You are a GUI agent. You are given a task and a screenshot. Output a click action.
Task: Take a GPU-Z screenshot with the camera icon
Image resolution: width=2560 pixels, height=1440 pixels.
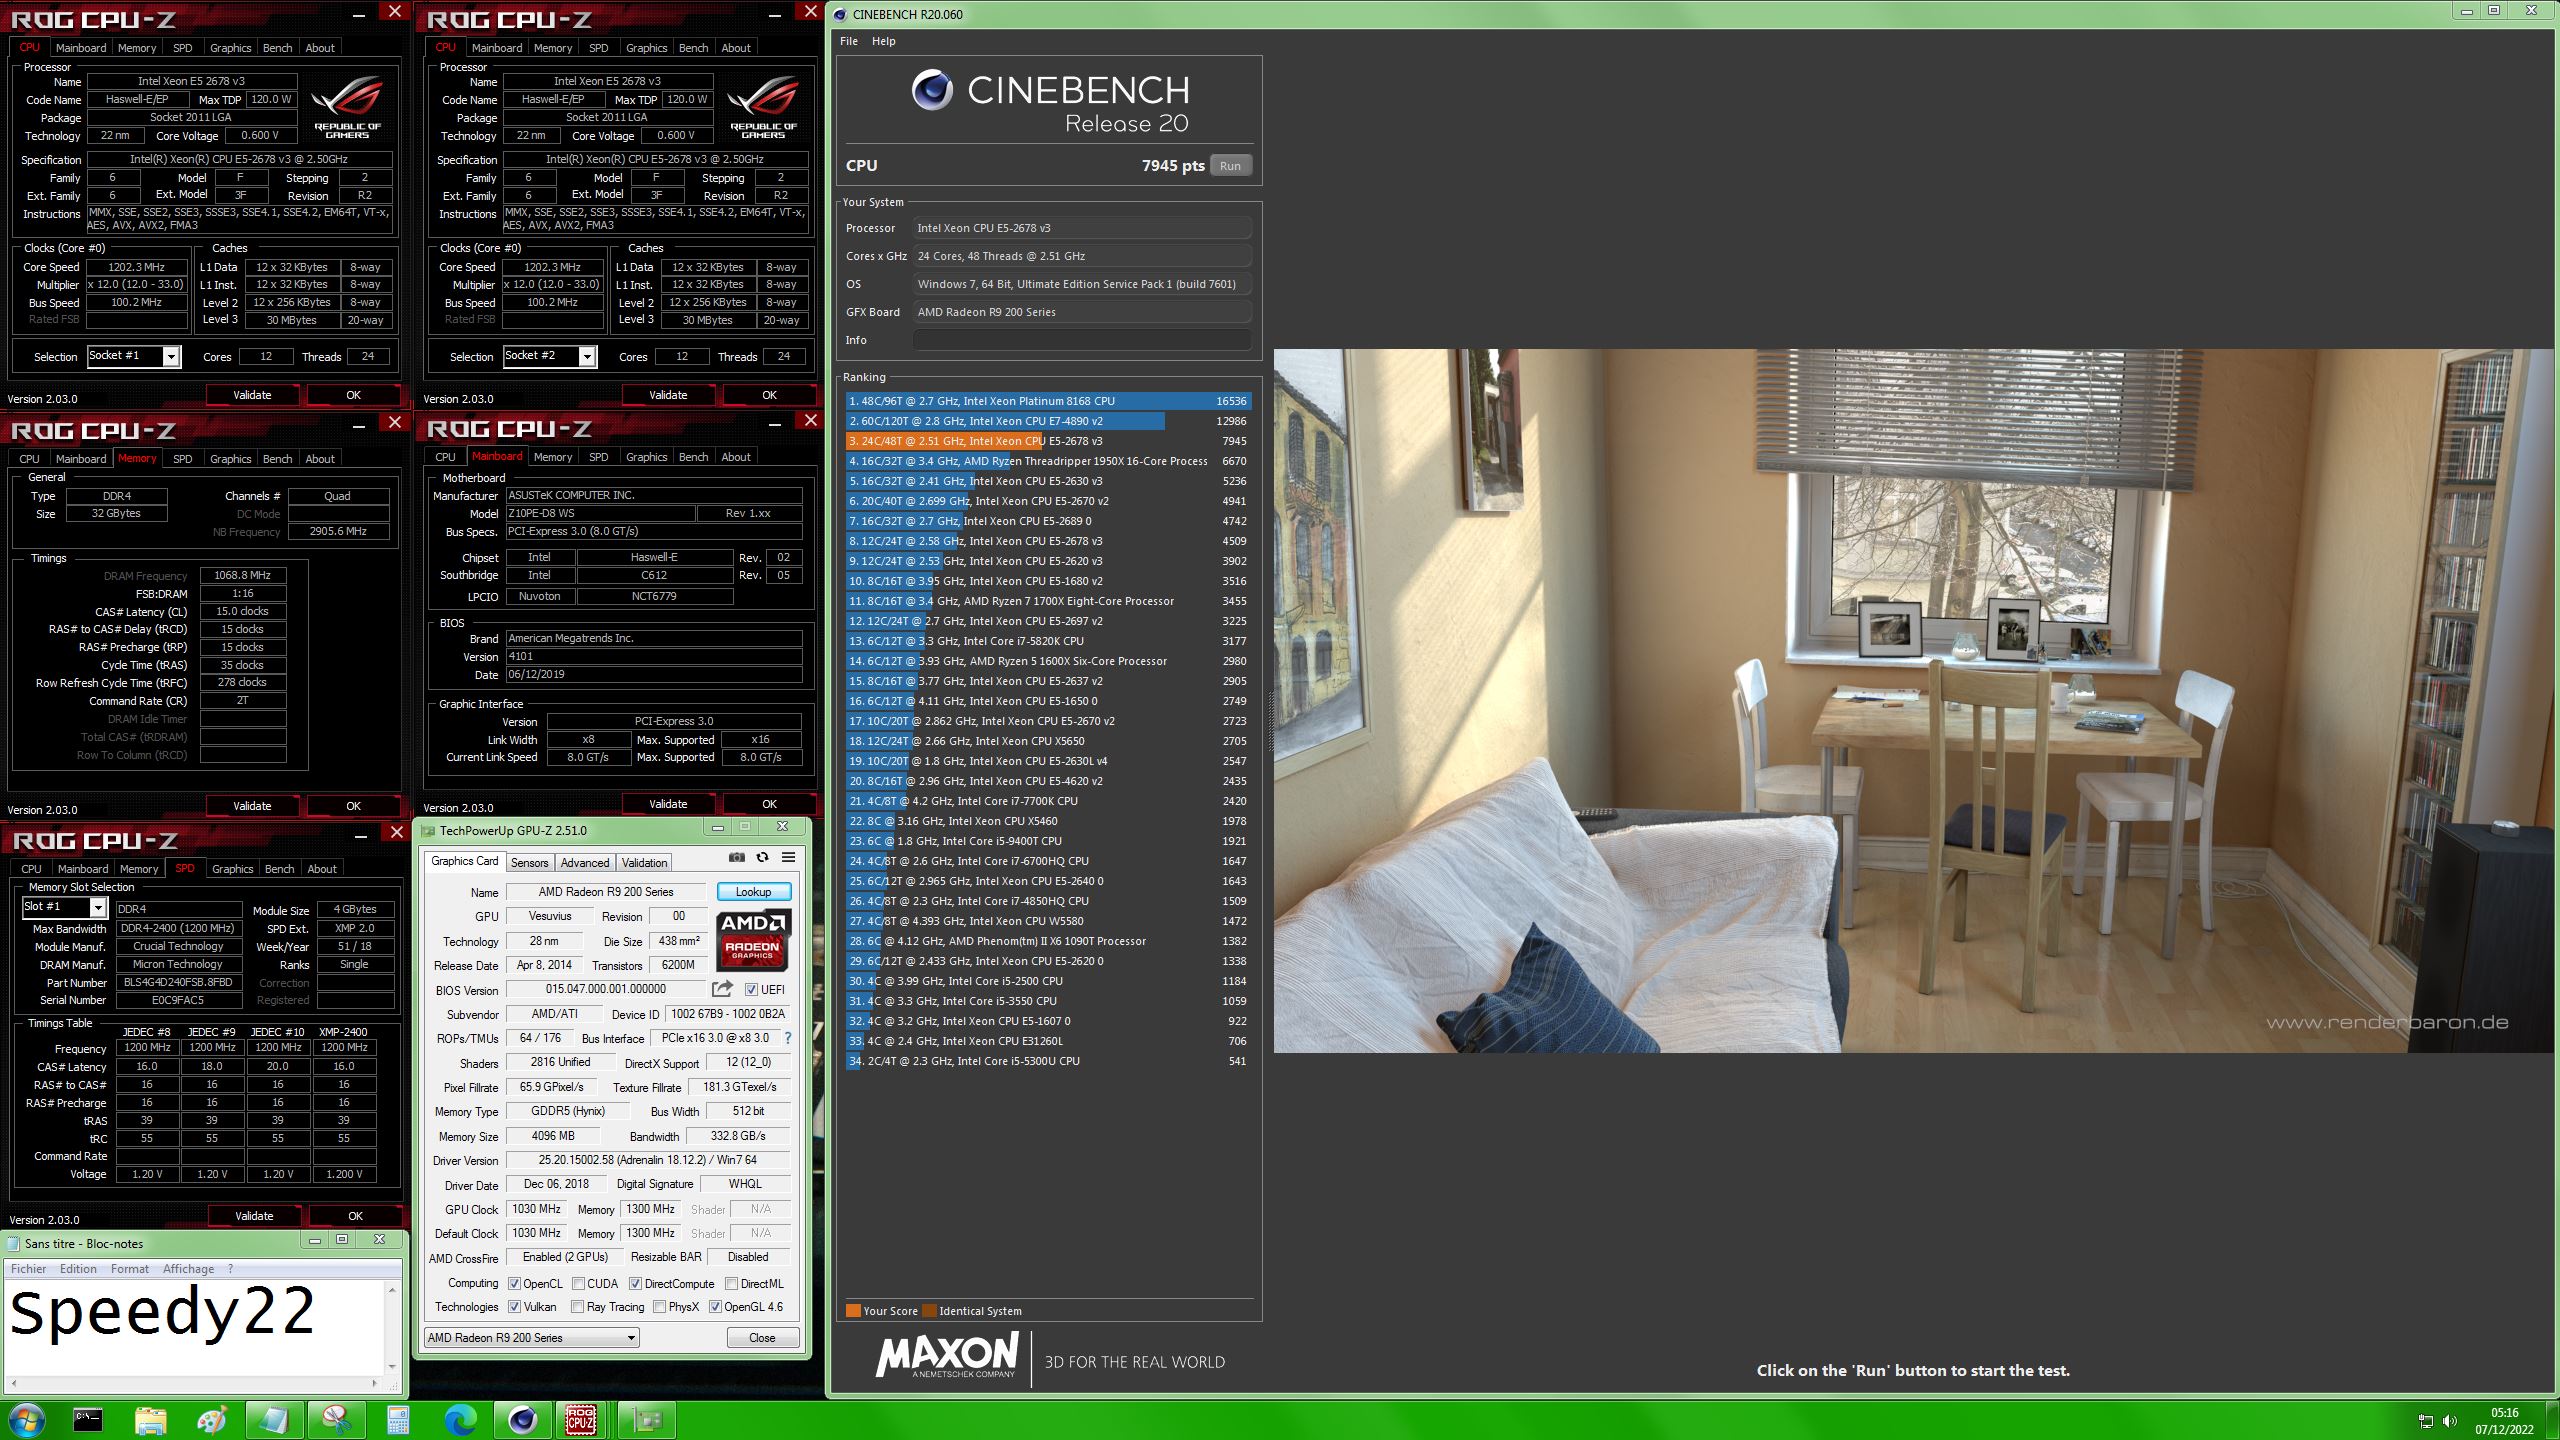point(737,857)
